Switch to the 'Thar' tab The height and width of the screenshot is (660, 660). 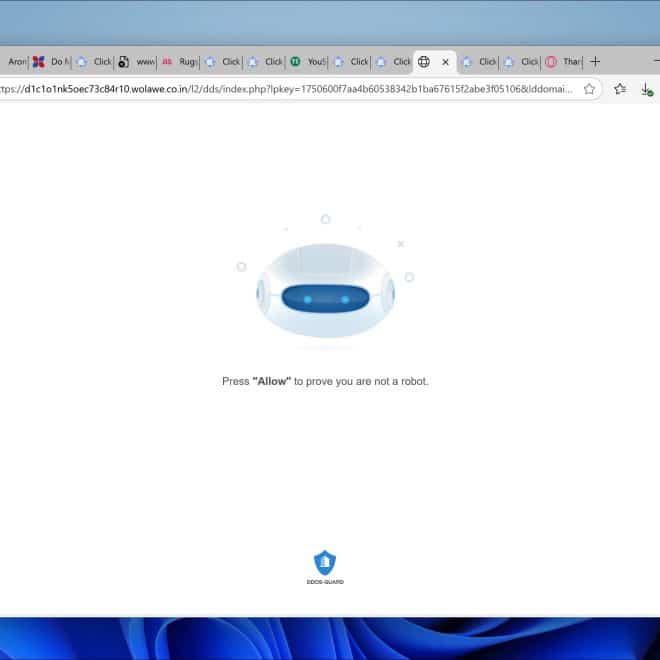563,62
